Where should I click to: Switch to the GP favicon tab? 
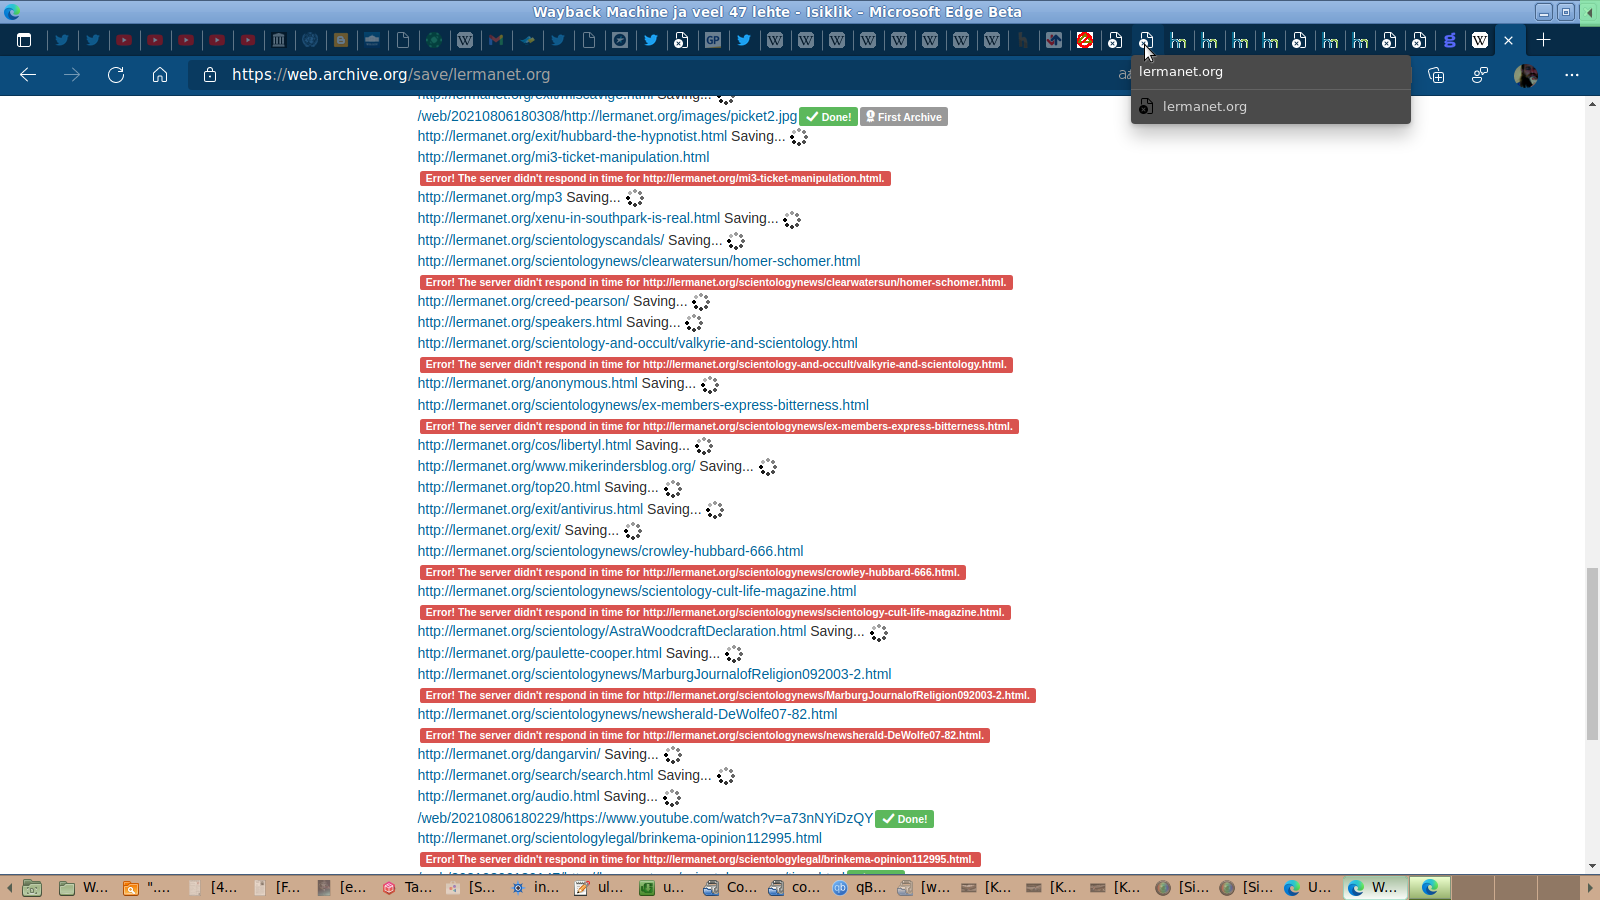(713, 41)
